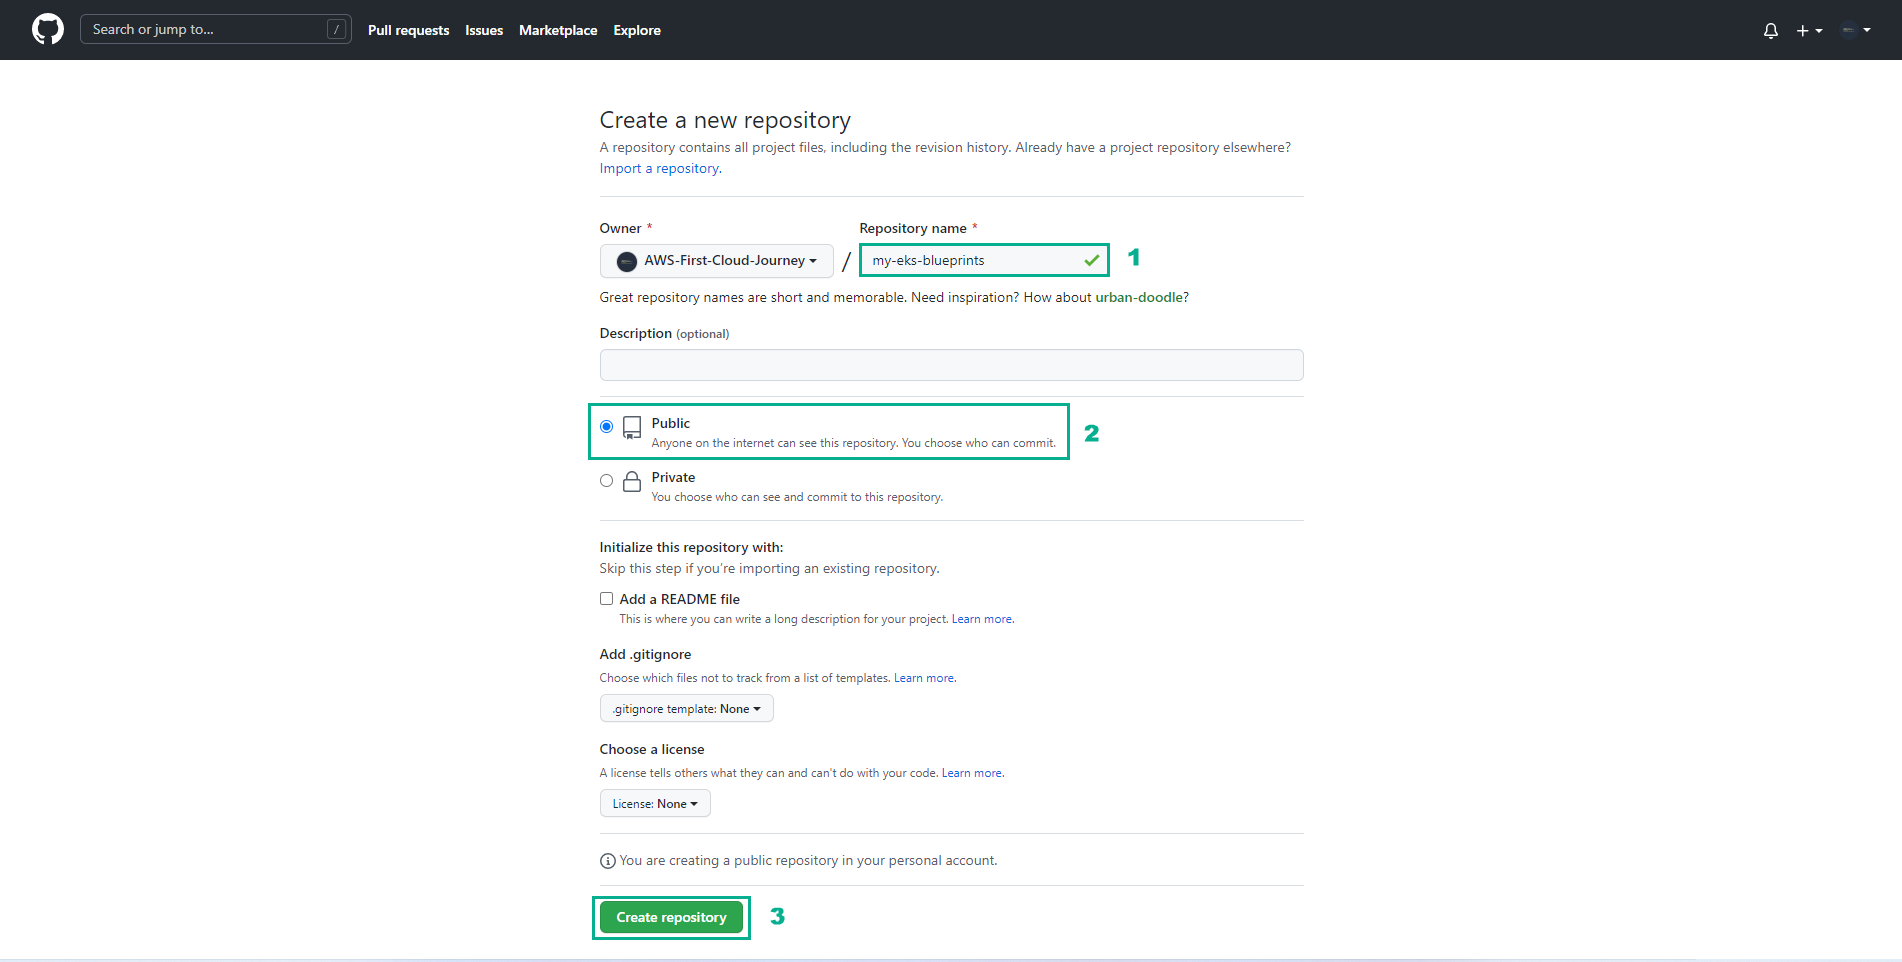Expand the .gitignore template dropdown
This screenshot has height=962, width=1902.
coord(686,708)
